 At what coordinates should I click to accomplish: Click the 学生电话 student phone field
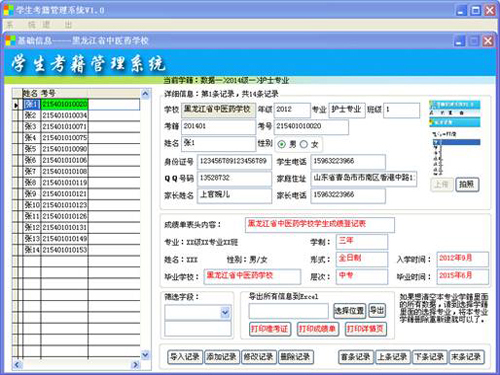(348, 162)
